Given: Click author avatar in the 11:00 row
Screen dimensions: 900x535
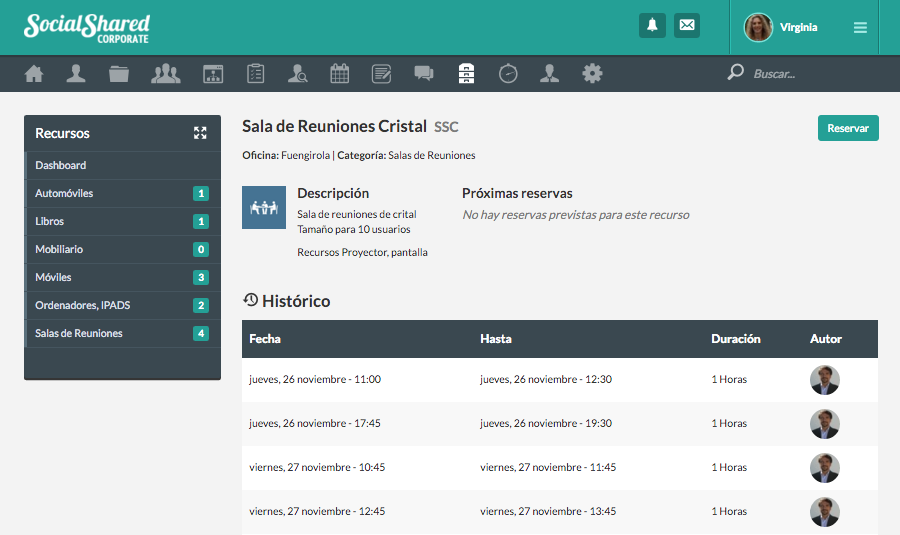Looking at the screenshot, I should 824,380.
